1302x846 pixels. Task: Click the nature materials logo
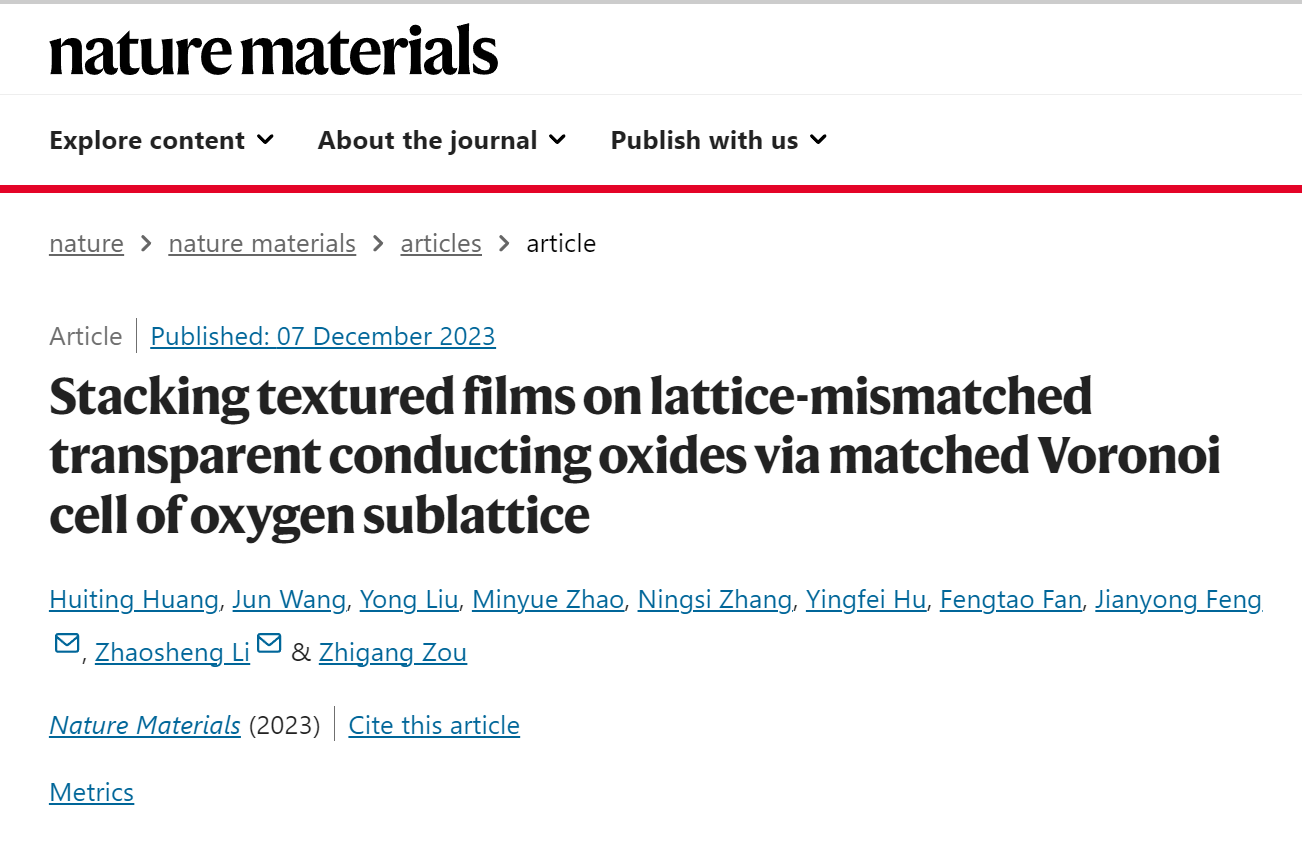(273, 50)
